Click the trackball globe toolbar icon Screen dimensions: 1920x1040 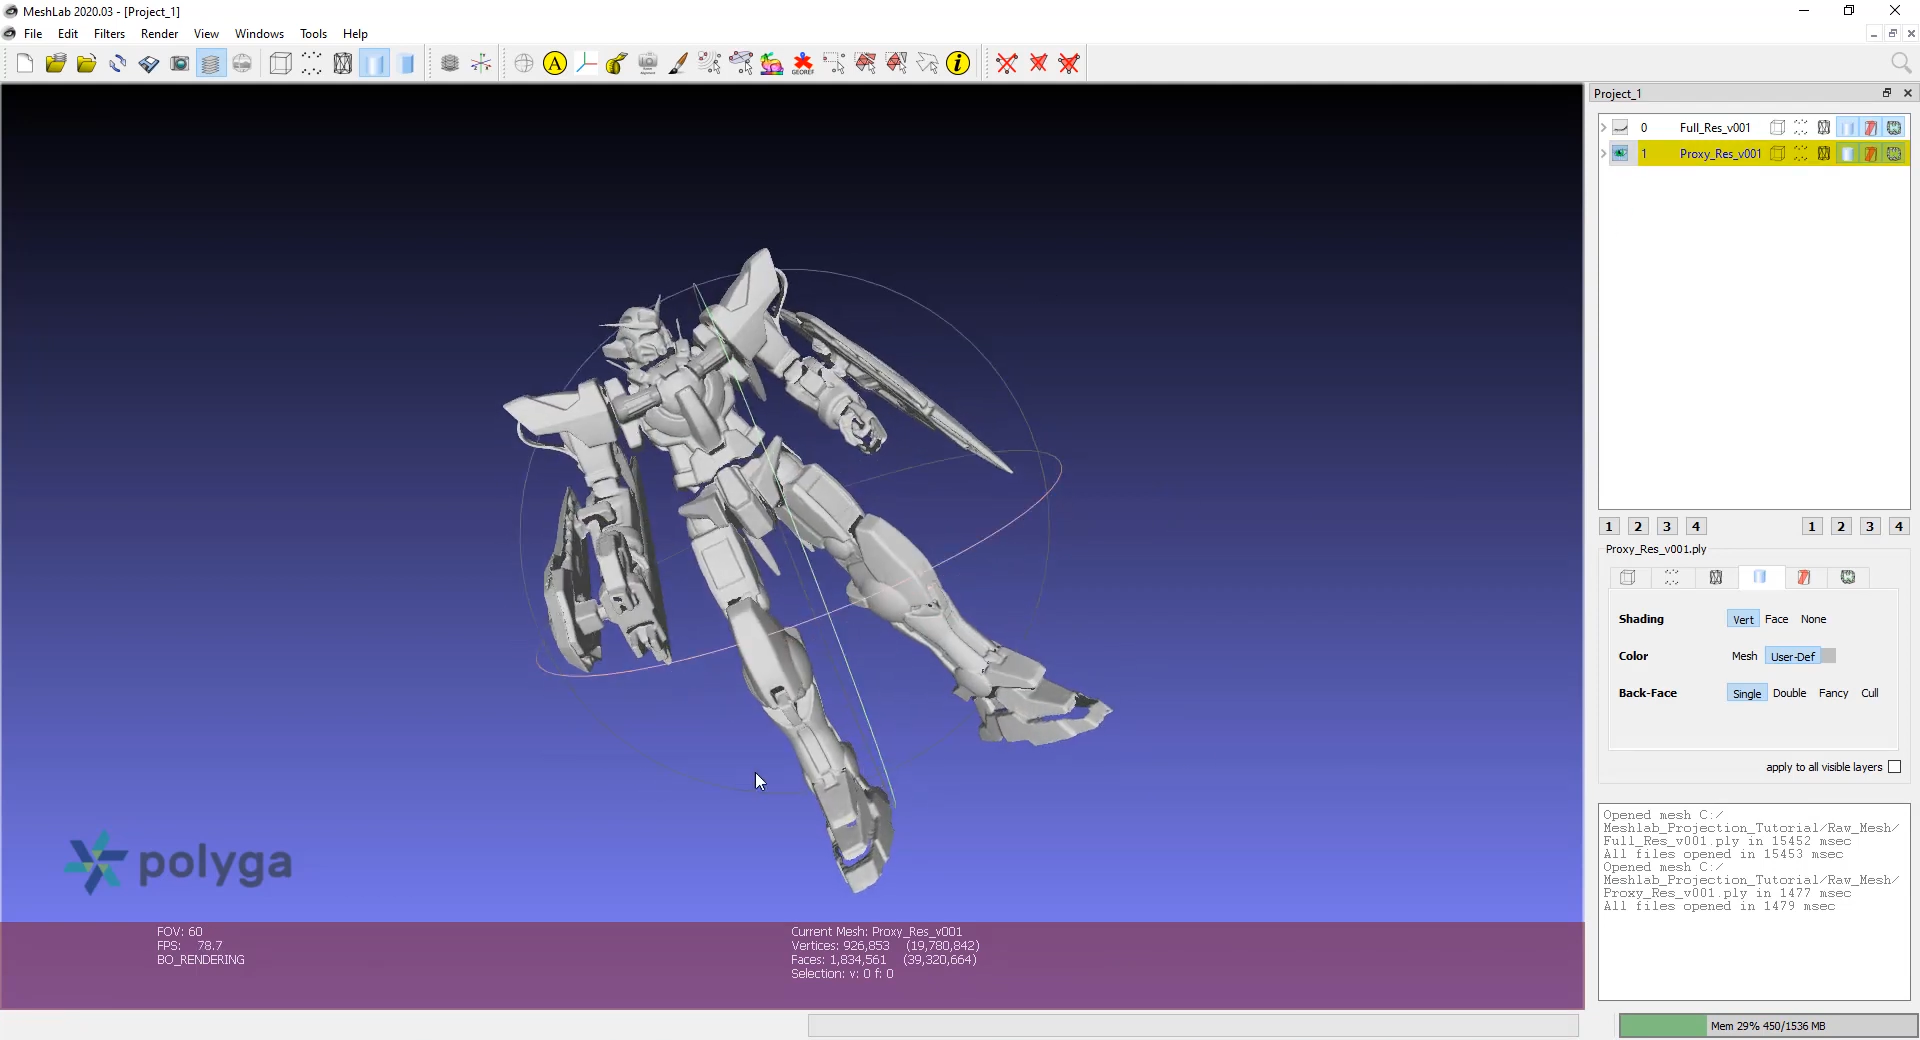(x=524, y=64)
